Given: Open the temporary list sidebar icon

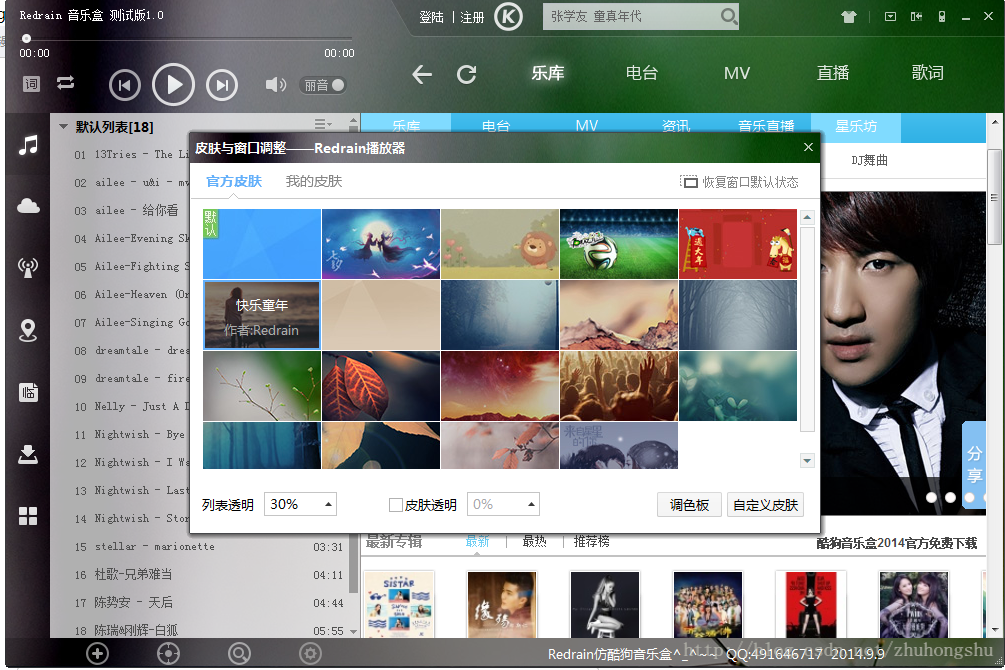Looking at the screenshot, I should tap(28, 392).
